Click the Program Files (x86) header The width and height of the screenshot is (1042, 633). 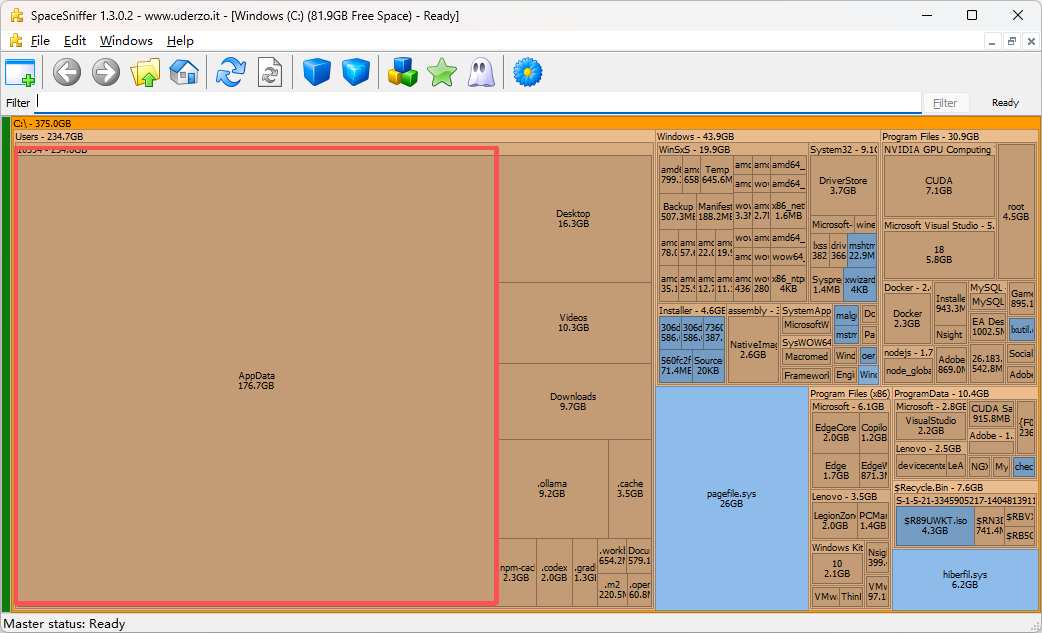(x=849, y=393)
